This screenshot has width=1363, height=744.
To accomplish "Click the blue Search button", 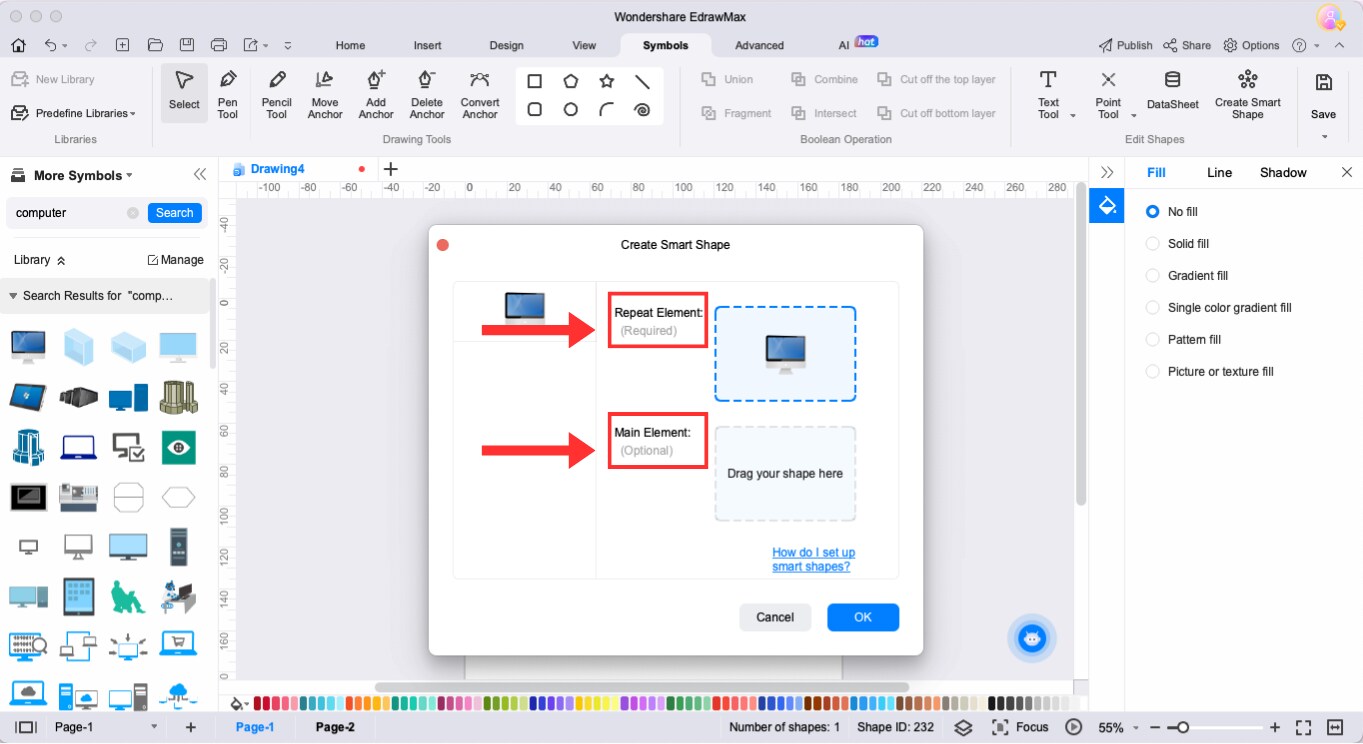I will pos(174,213).
